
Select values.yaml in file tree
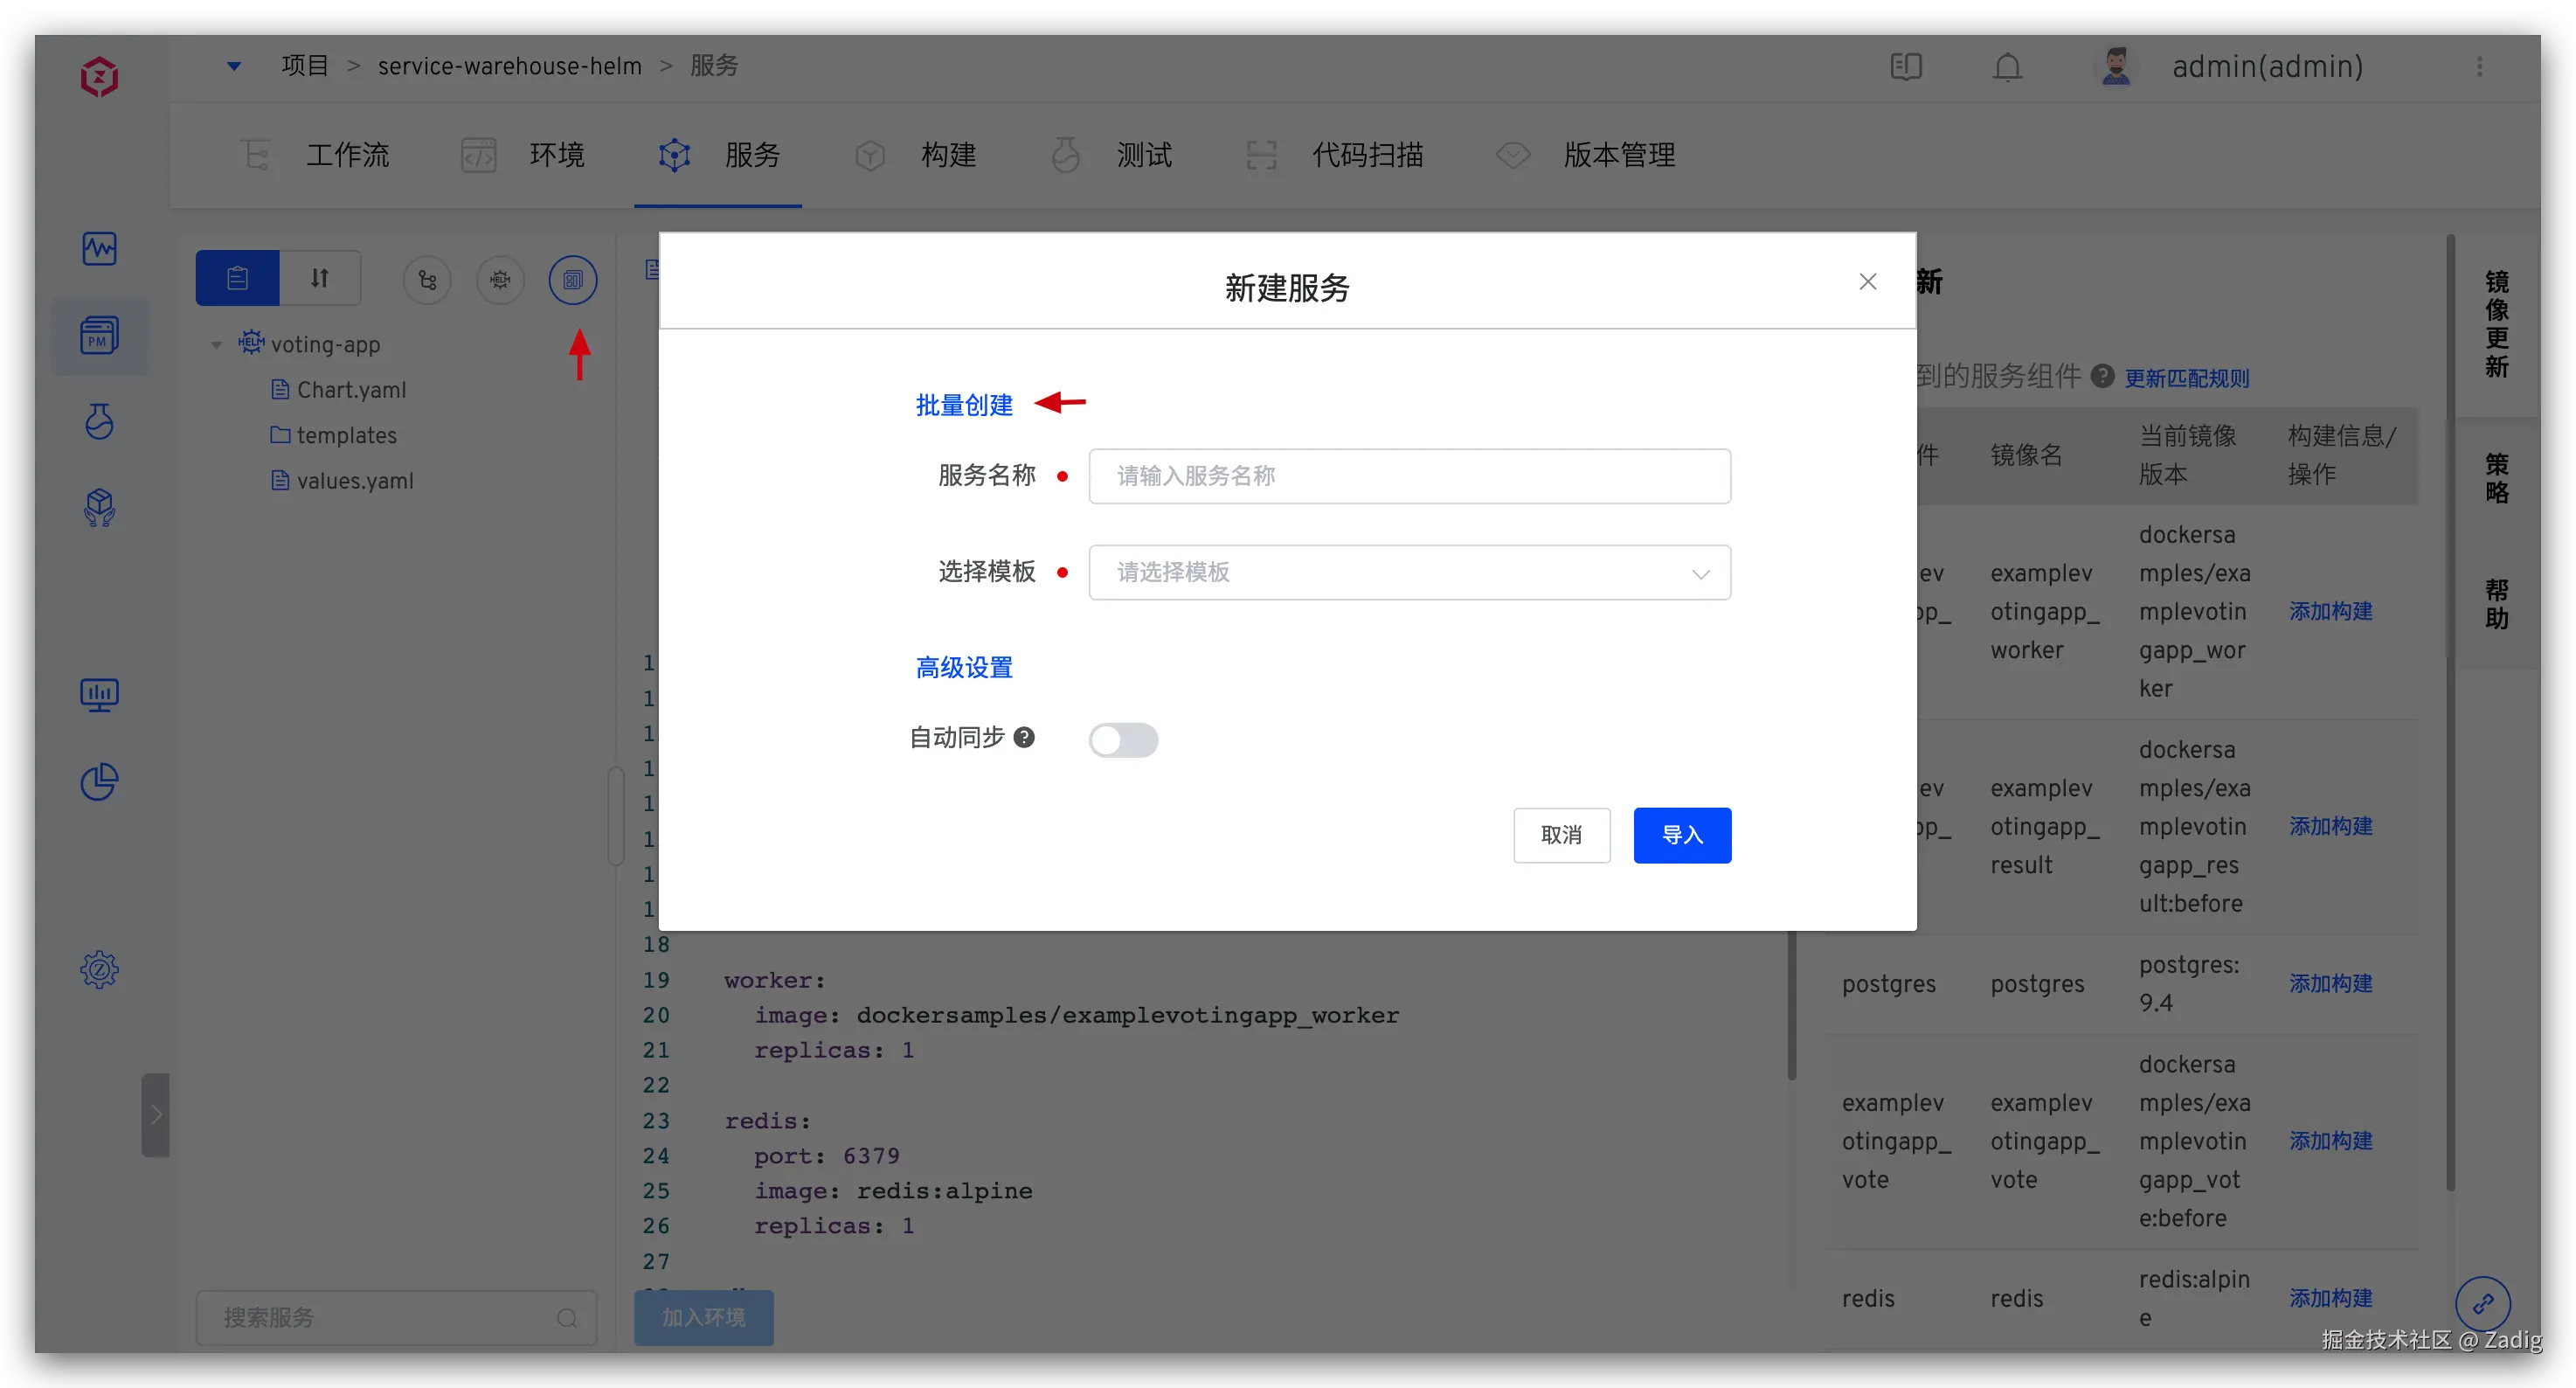343,480
